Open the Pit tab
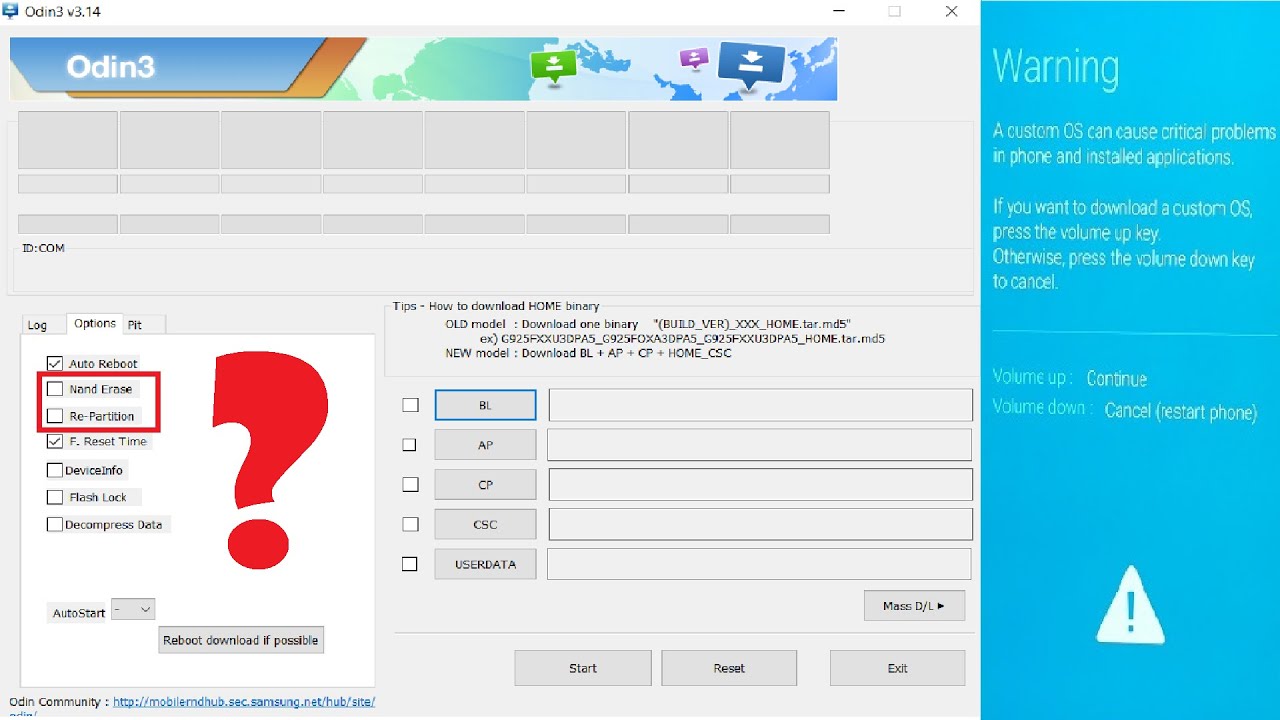 point(135,325)
